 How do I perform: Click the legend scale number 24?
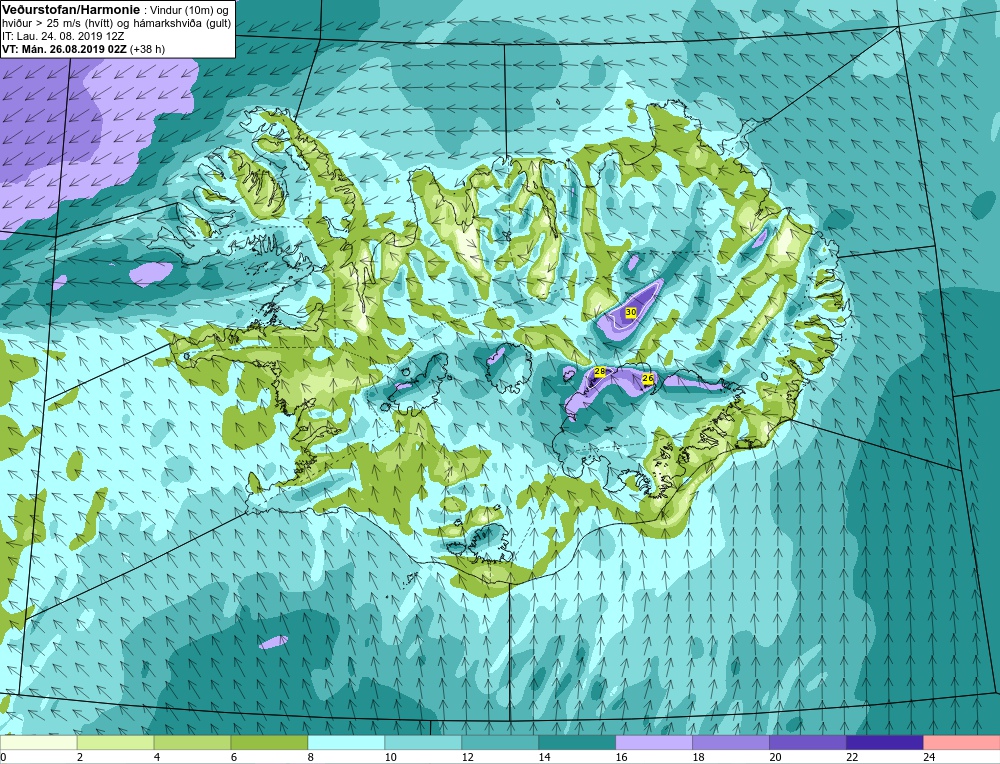coord(929,757)
